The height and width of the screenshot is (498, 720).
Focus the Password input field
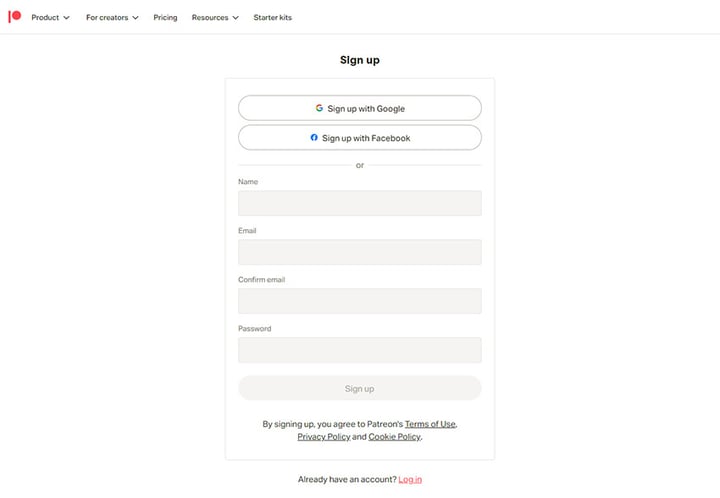point(360,350)
